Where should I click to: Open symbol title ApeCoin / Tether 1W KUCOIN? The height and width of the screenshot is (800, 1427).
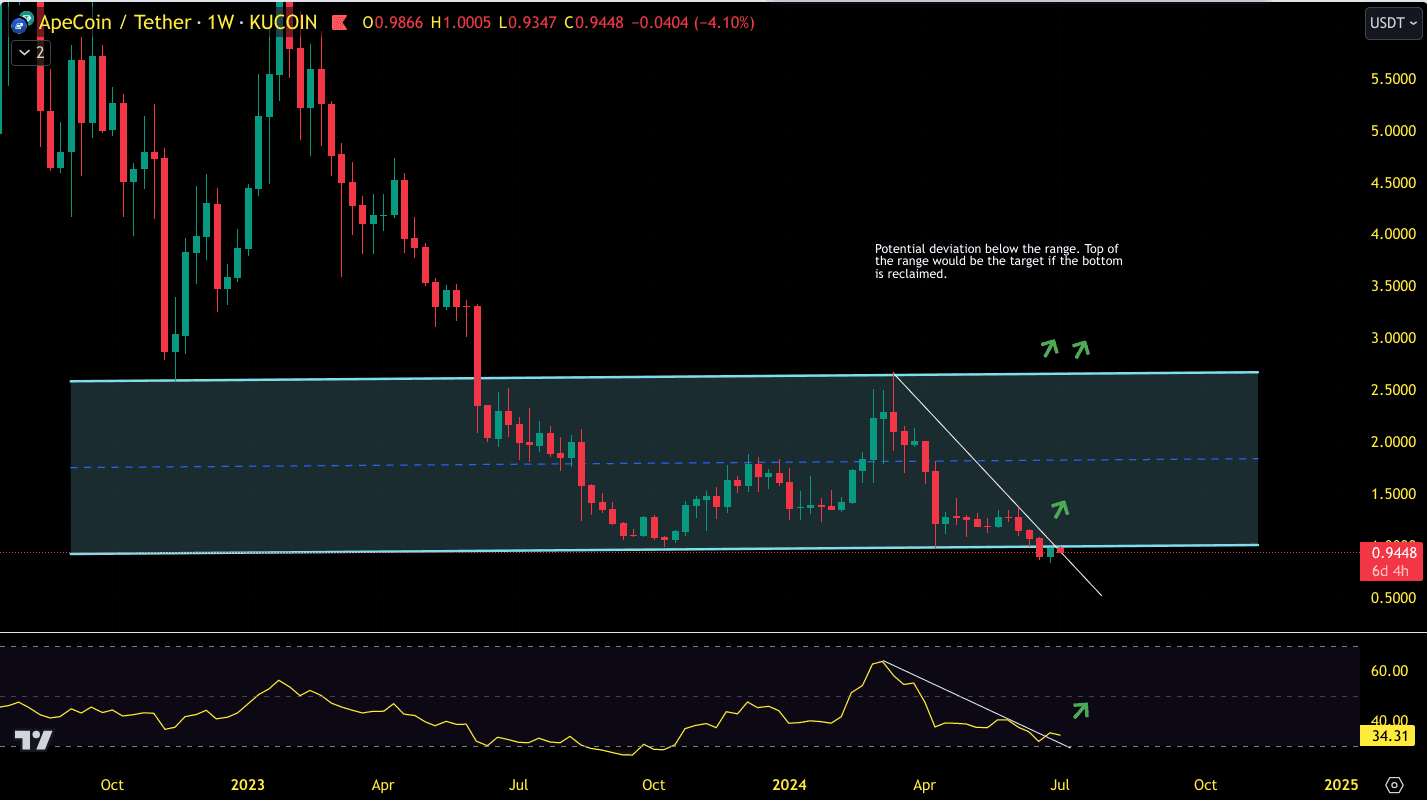178,22
